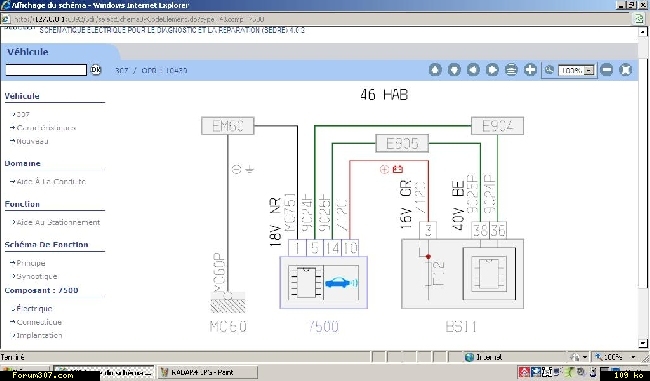
Task: Zoom in with the plus icon
Action: pos(530,70)
